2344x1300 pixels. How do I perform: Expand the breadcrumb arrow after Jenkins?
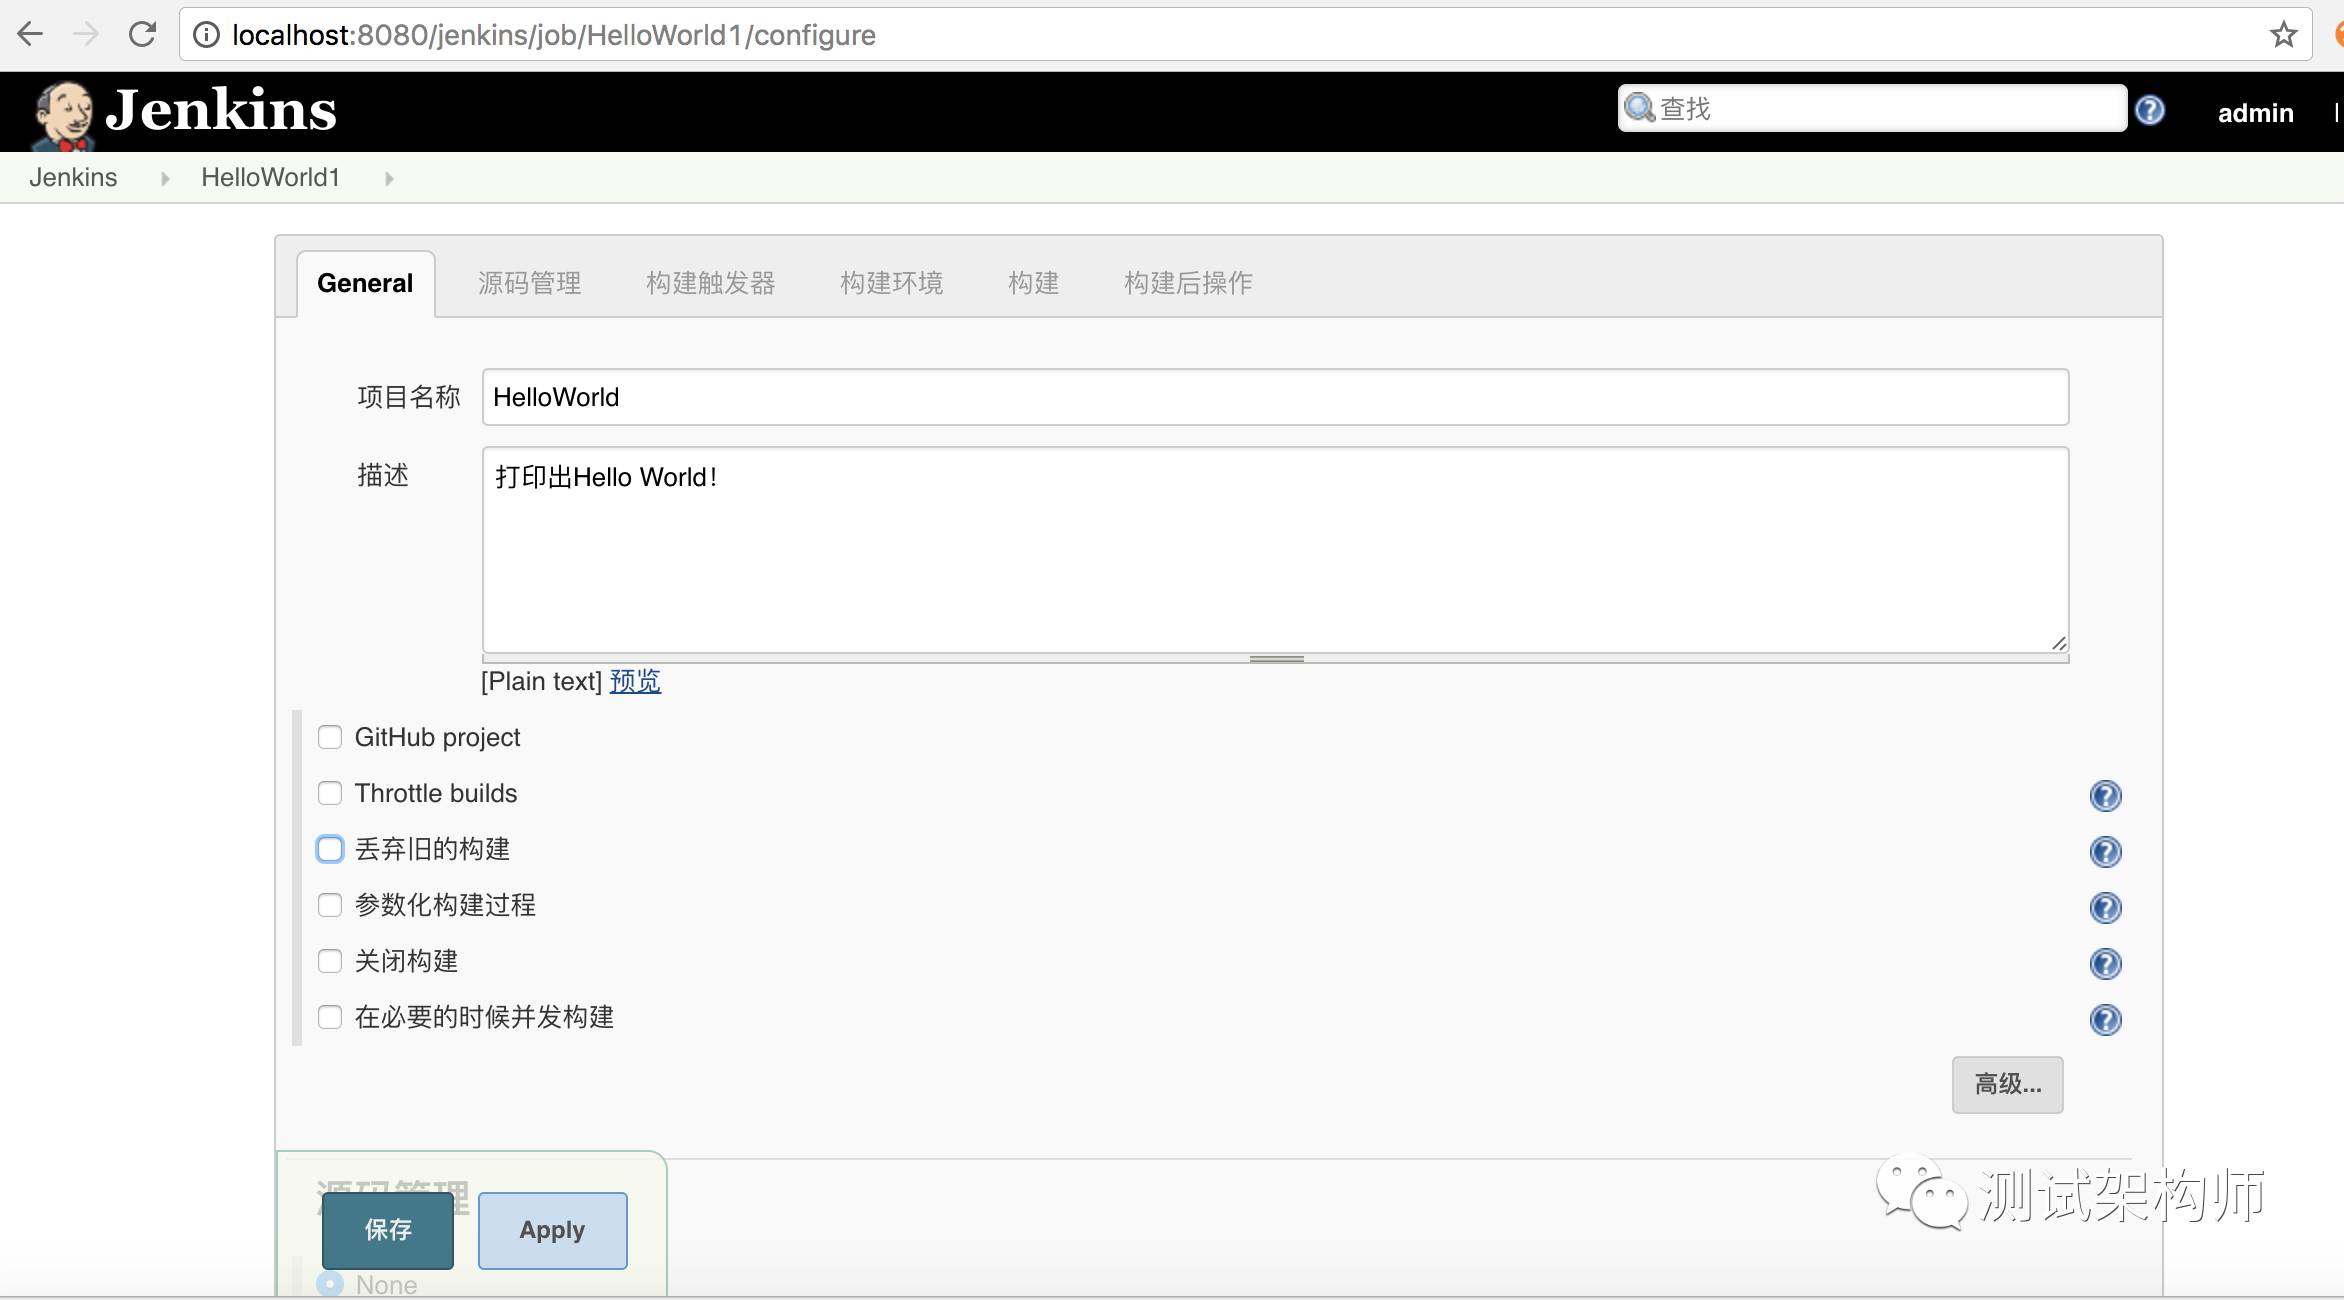pyautogui.click(x=165, y=178)
